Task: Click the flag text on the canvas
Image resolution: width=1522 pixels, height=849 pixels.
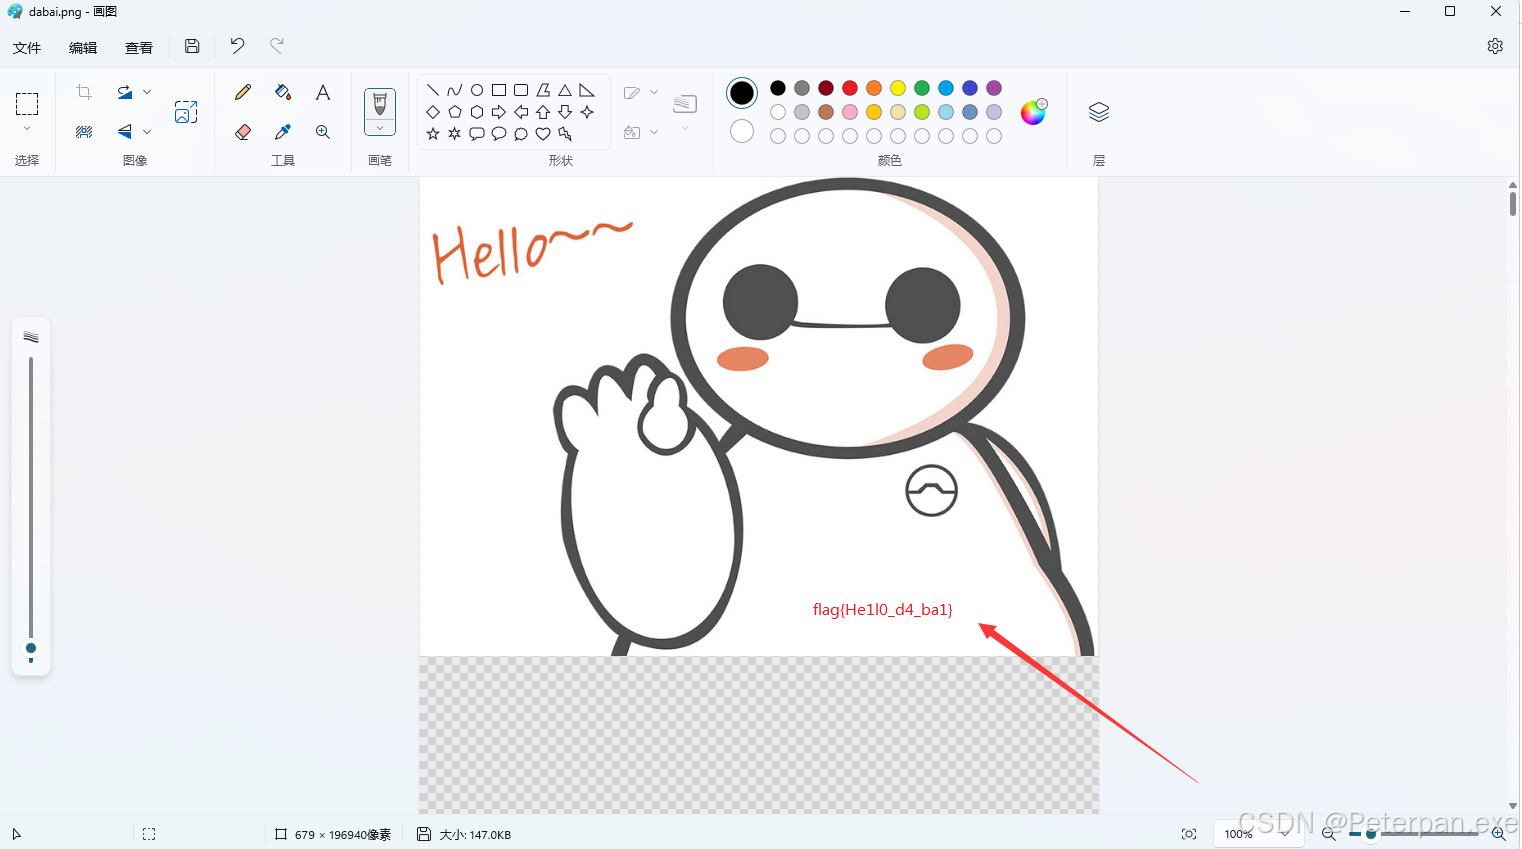Action: click(x=883, y=609)
